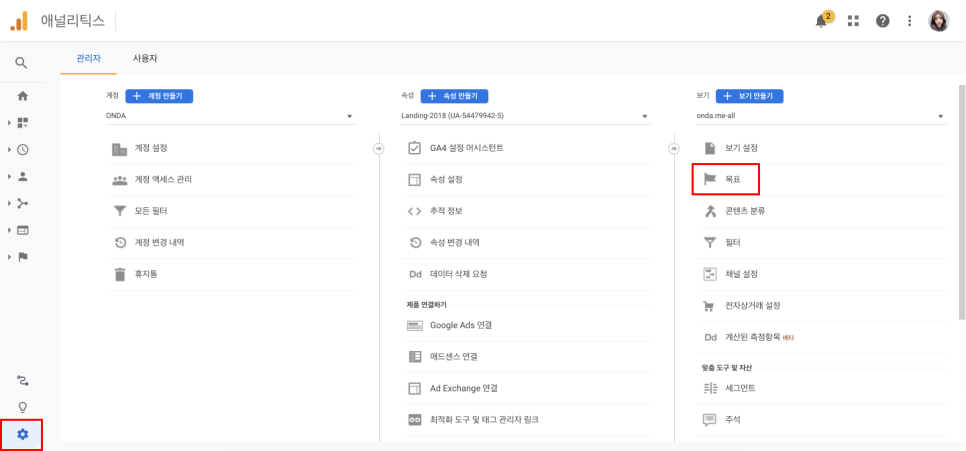
Task: Click the 보기 만들기 button
Action: [x=749, y=96]
